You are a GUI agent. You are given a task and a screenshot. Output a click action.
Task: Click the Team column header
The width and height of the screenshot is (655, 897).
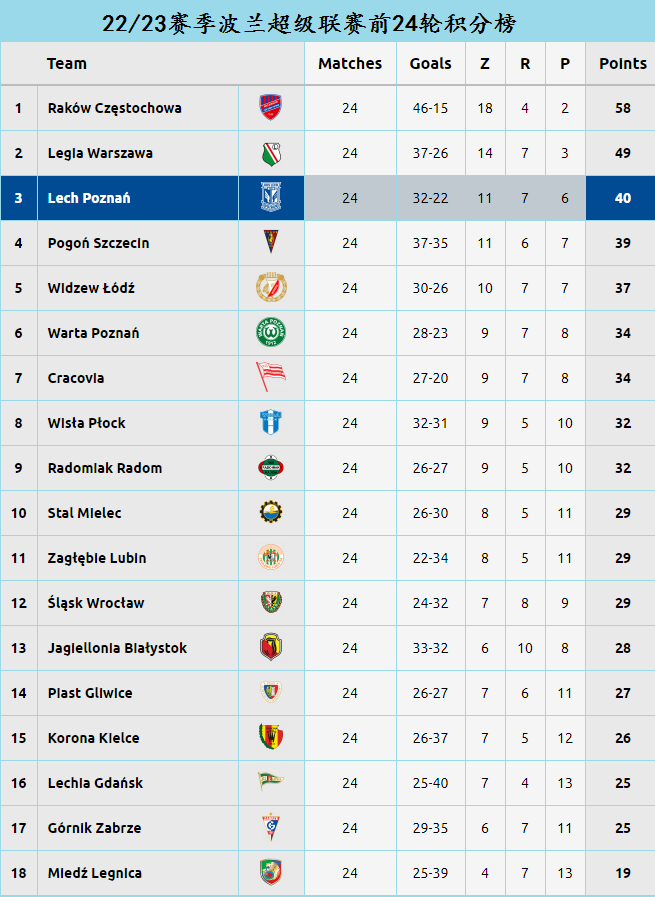[x=67, y=63]
